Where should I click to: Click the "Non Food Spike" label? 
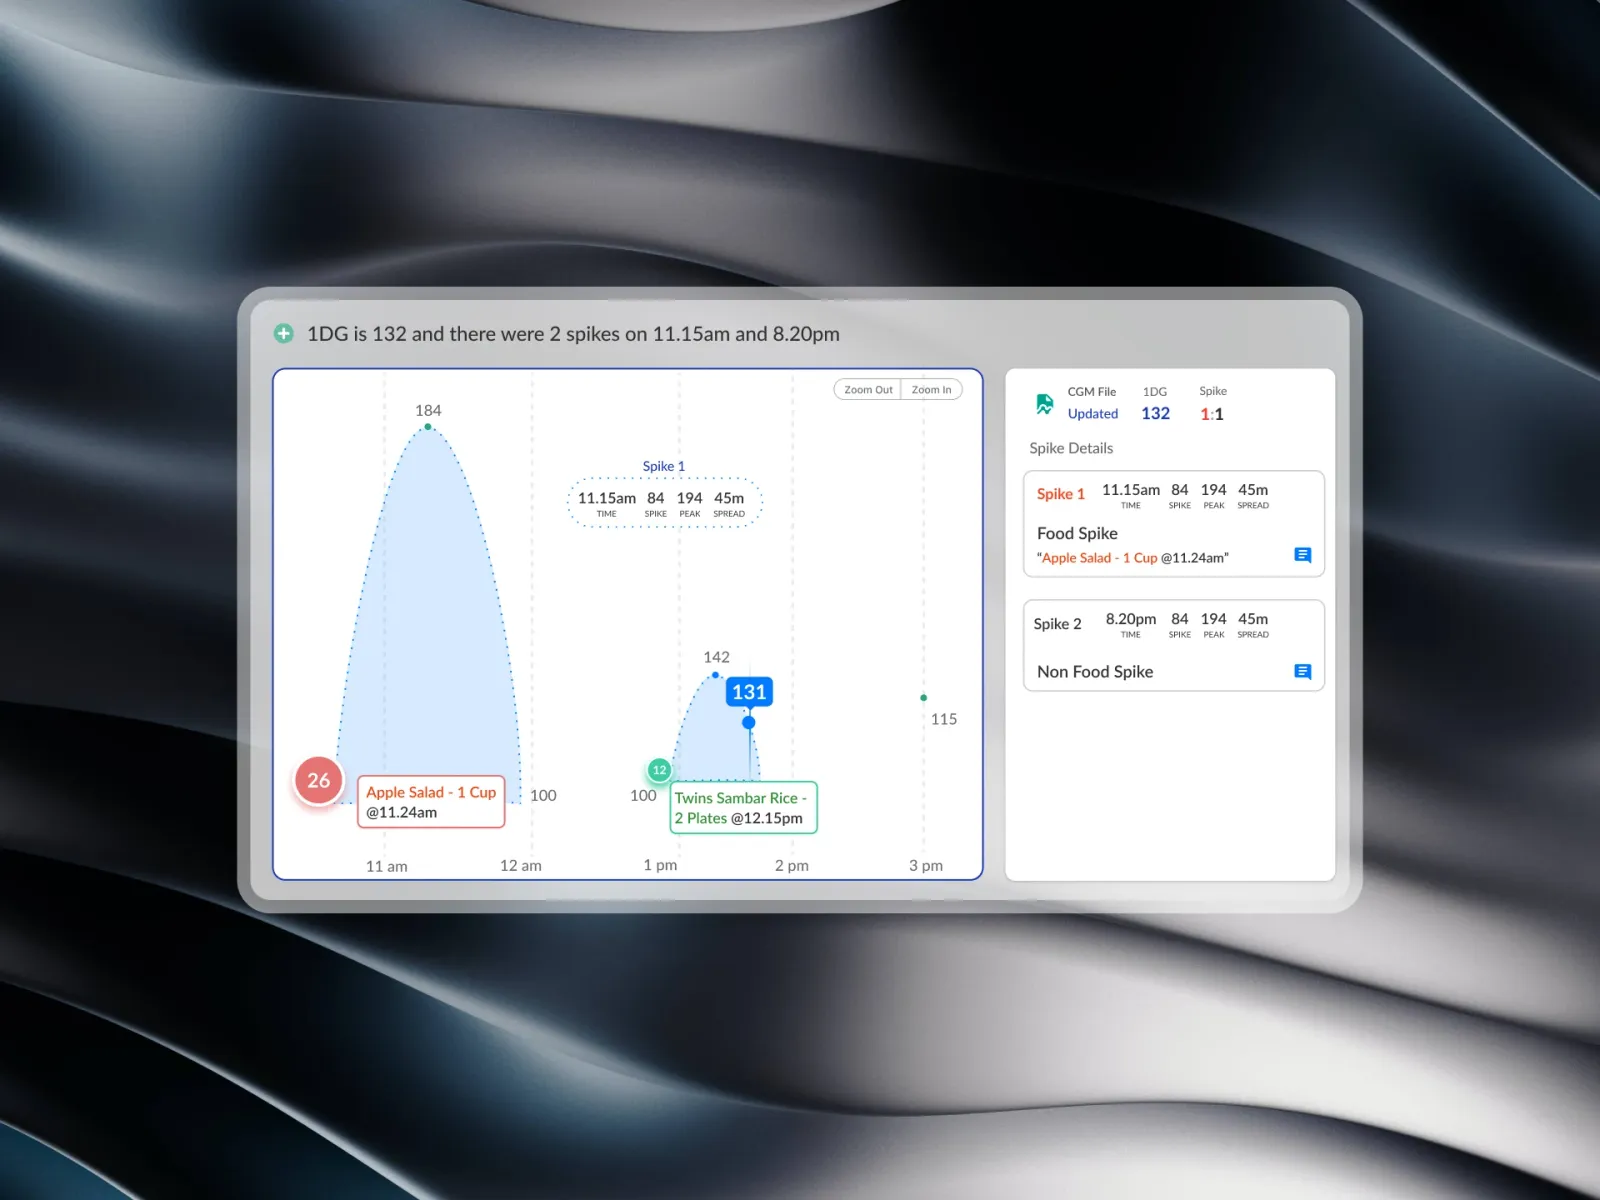1095,672
